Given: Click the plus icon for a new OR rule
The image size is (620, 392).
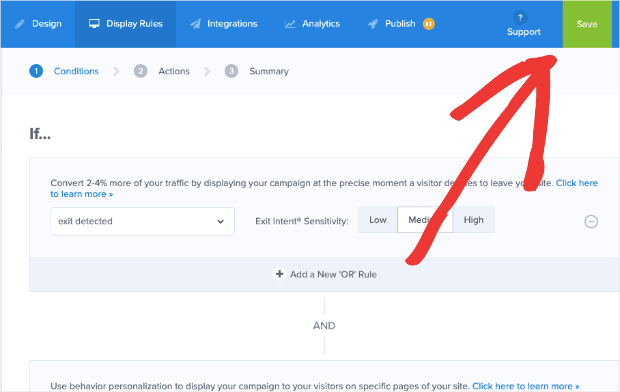Looking at the screenshot, I should point(279,274).
